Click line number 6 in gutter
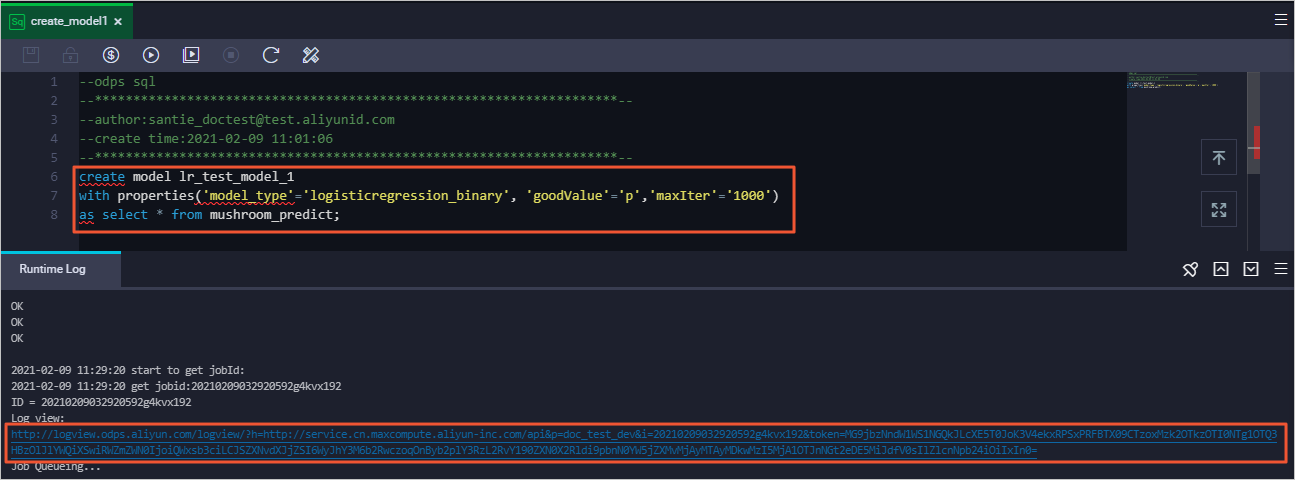 [x=53, y=176]
